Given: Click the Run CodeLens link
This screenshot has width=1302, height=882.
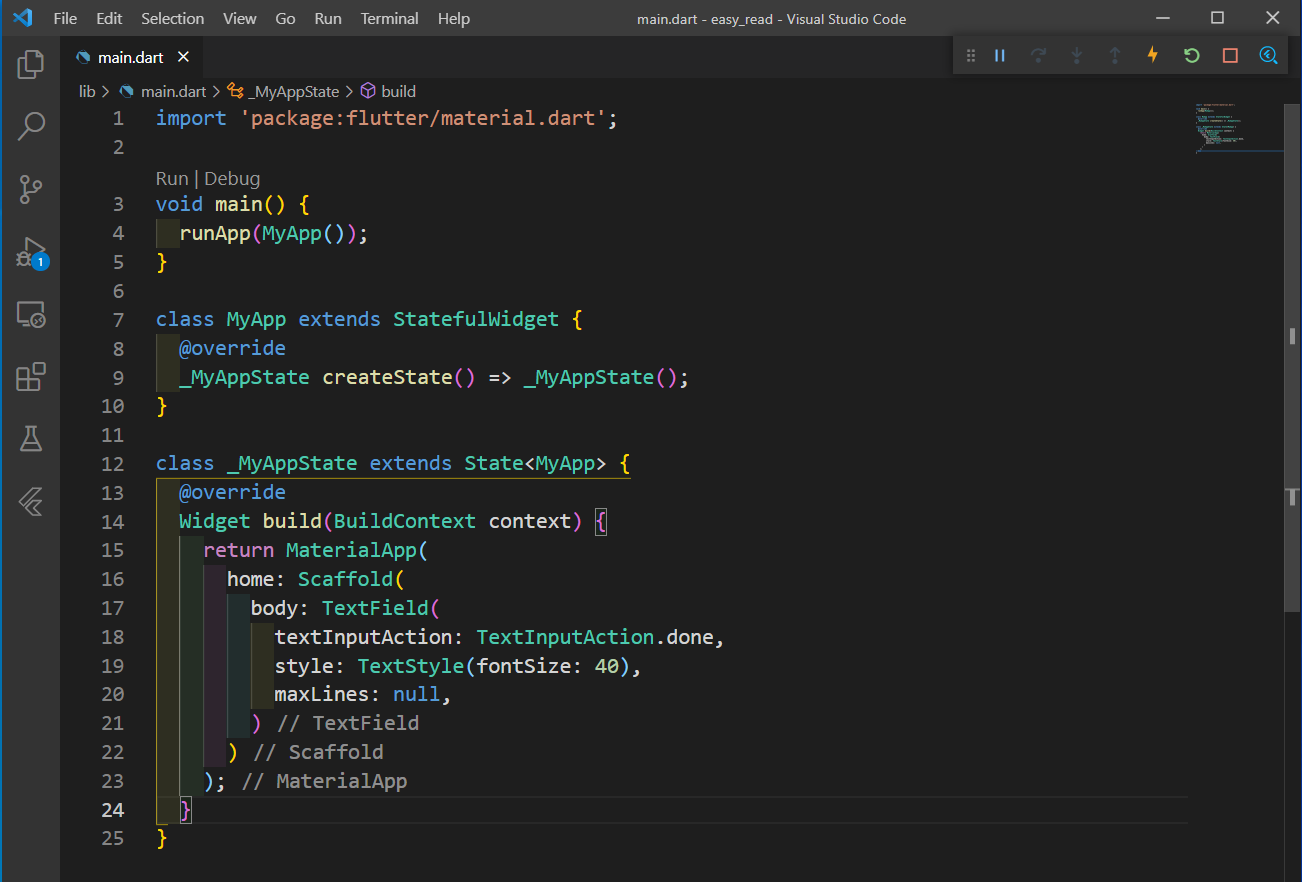Looking at the screenshot, I should [172, 178].
